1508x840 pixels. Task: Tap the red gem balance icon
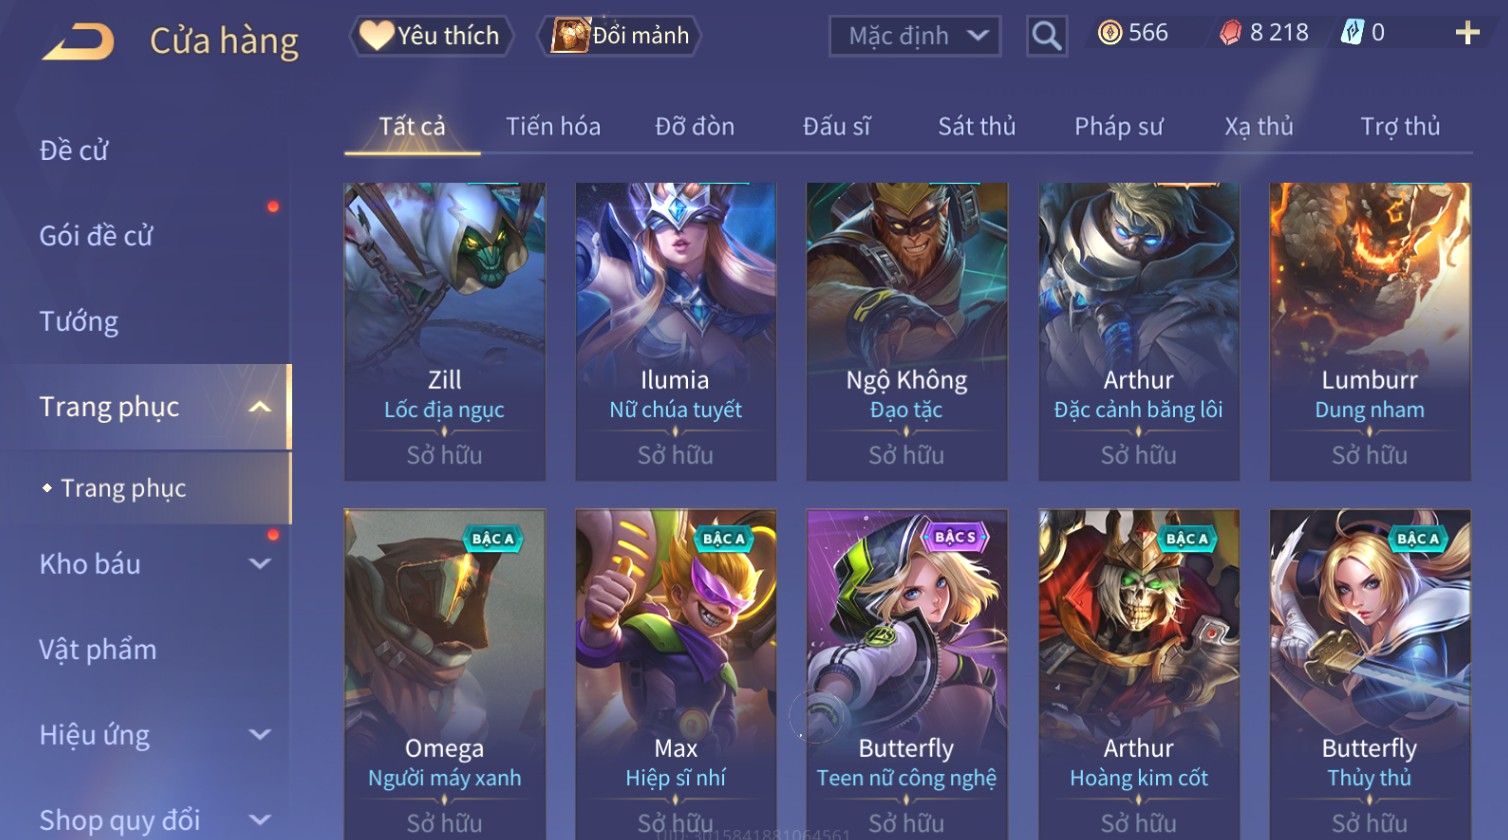(1231, 33)
